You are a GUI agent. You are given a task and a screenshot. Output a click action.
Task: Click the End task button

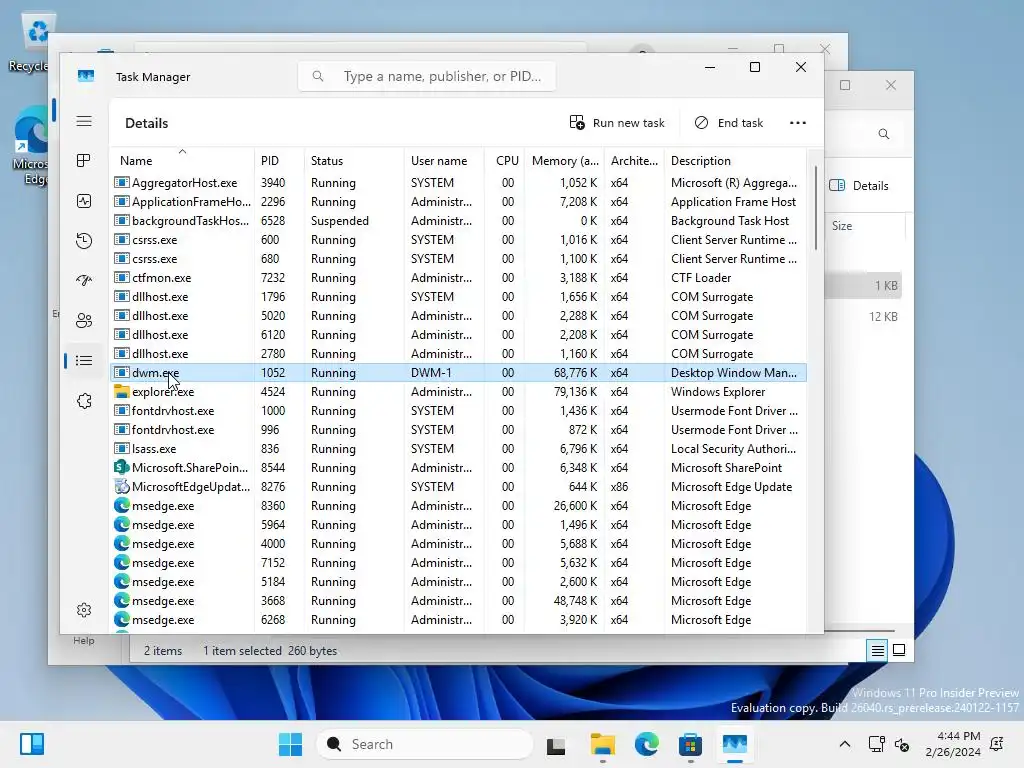729,123
